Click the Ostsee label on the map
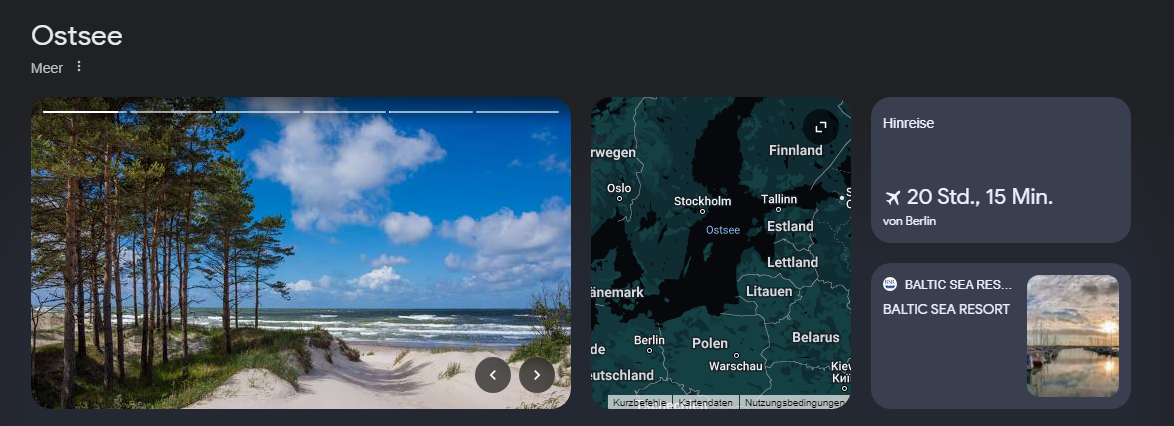 [723, 230]
